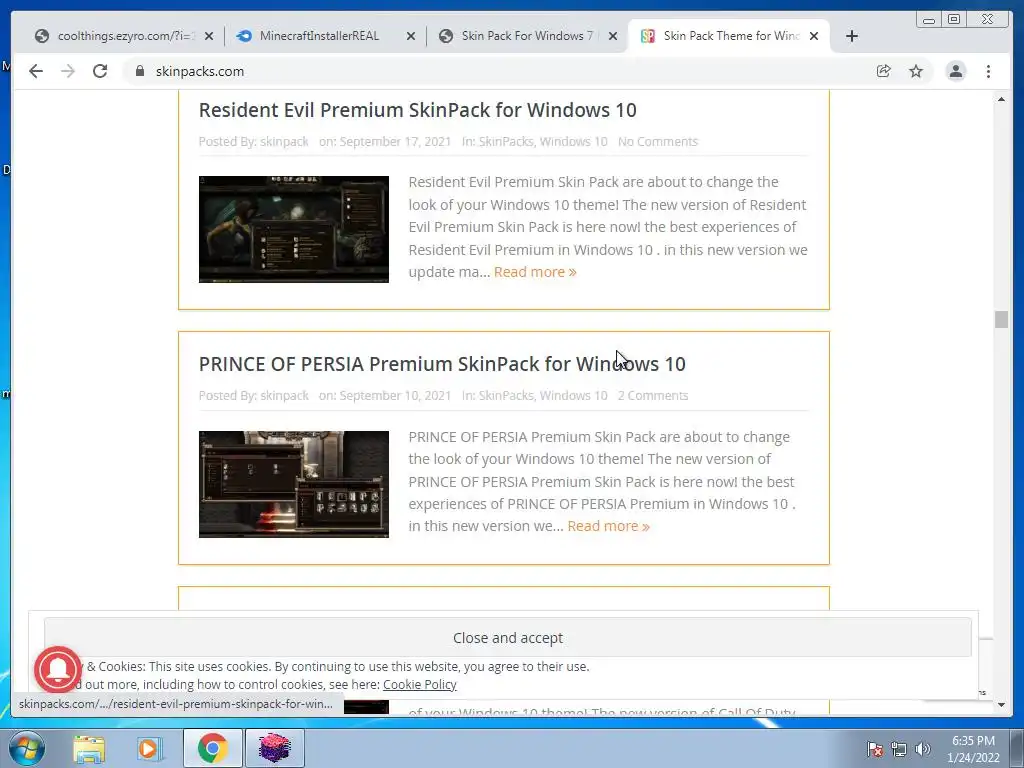Share this page using the share icon
The width and height of the screenshot is (1024, 768).
884,71
